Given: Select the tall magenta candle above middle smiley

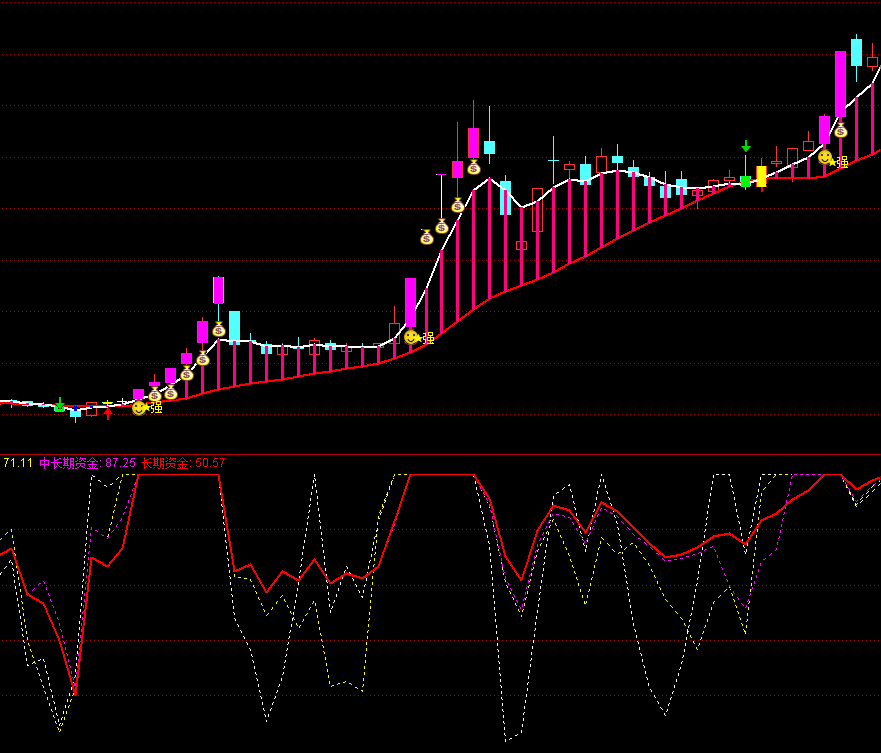Looking at the screenshot, I should [x=410, y=302].
